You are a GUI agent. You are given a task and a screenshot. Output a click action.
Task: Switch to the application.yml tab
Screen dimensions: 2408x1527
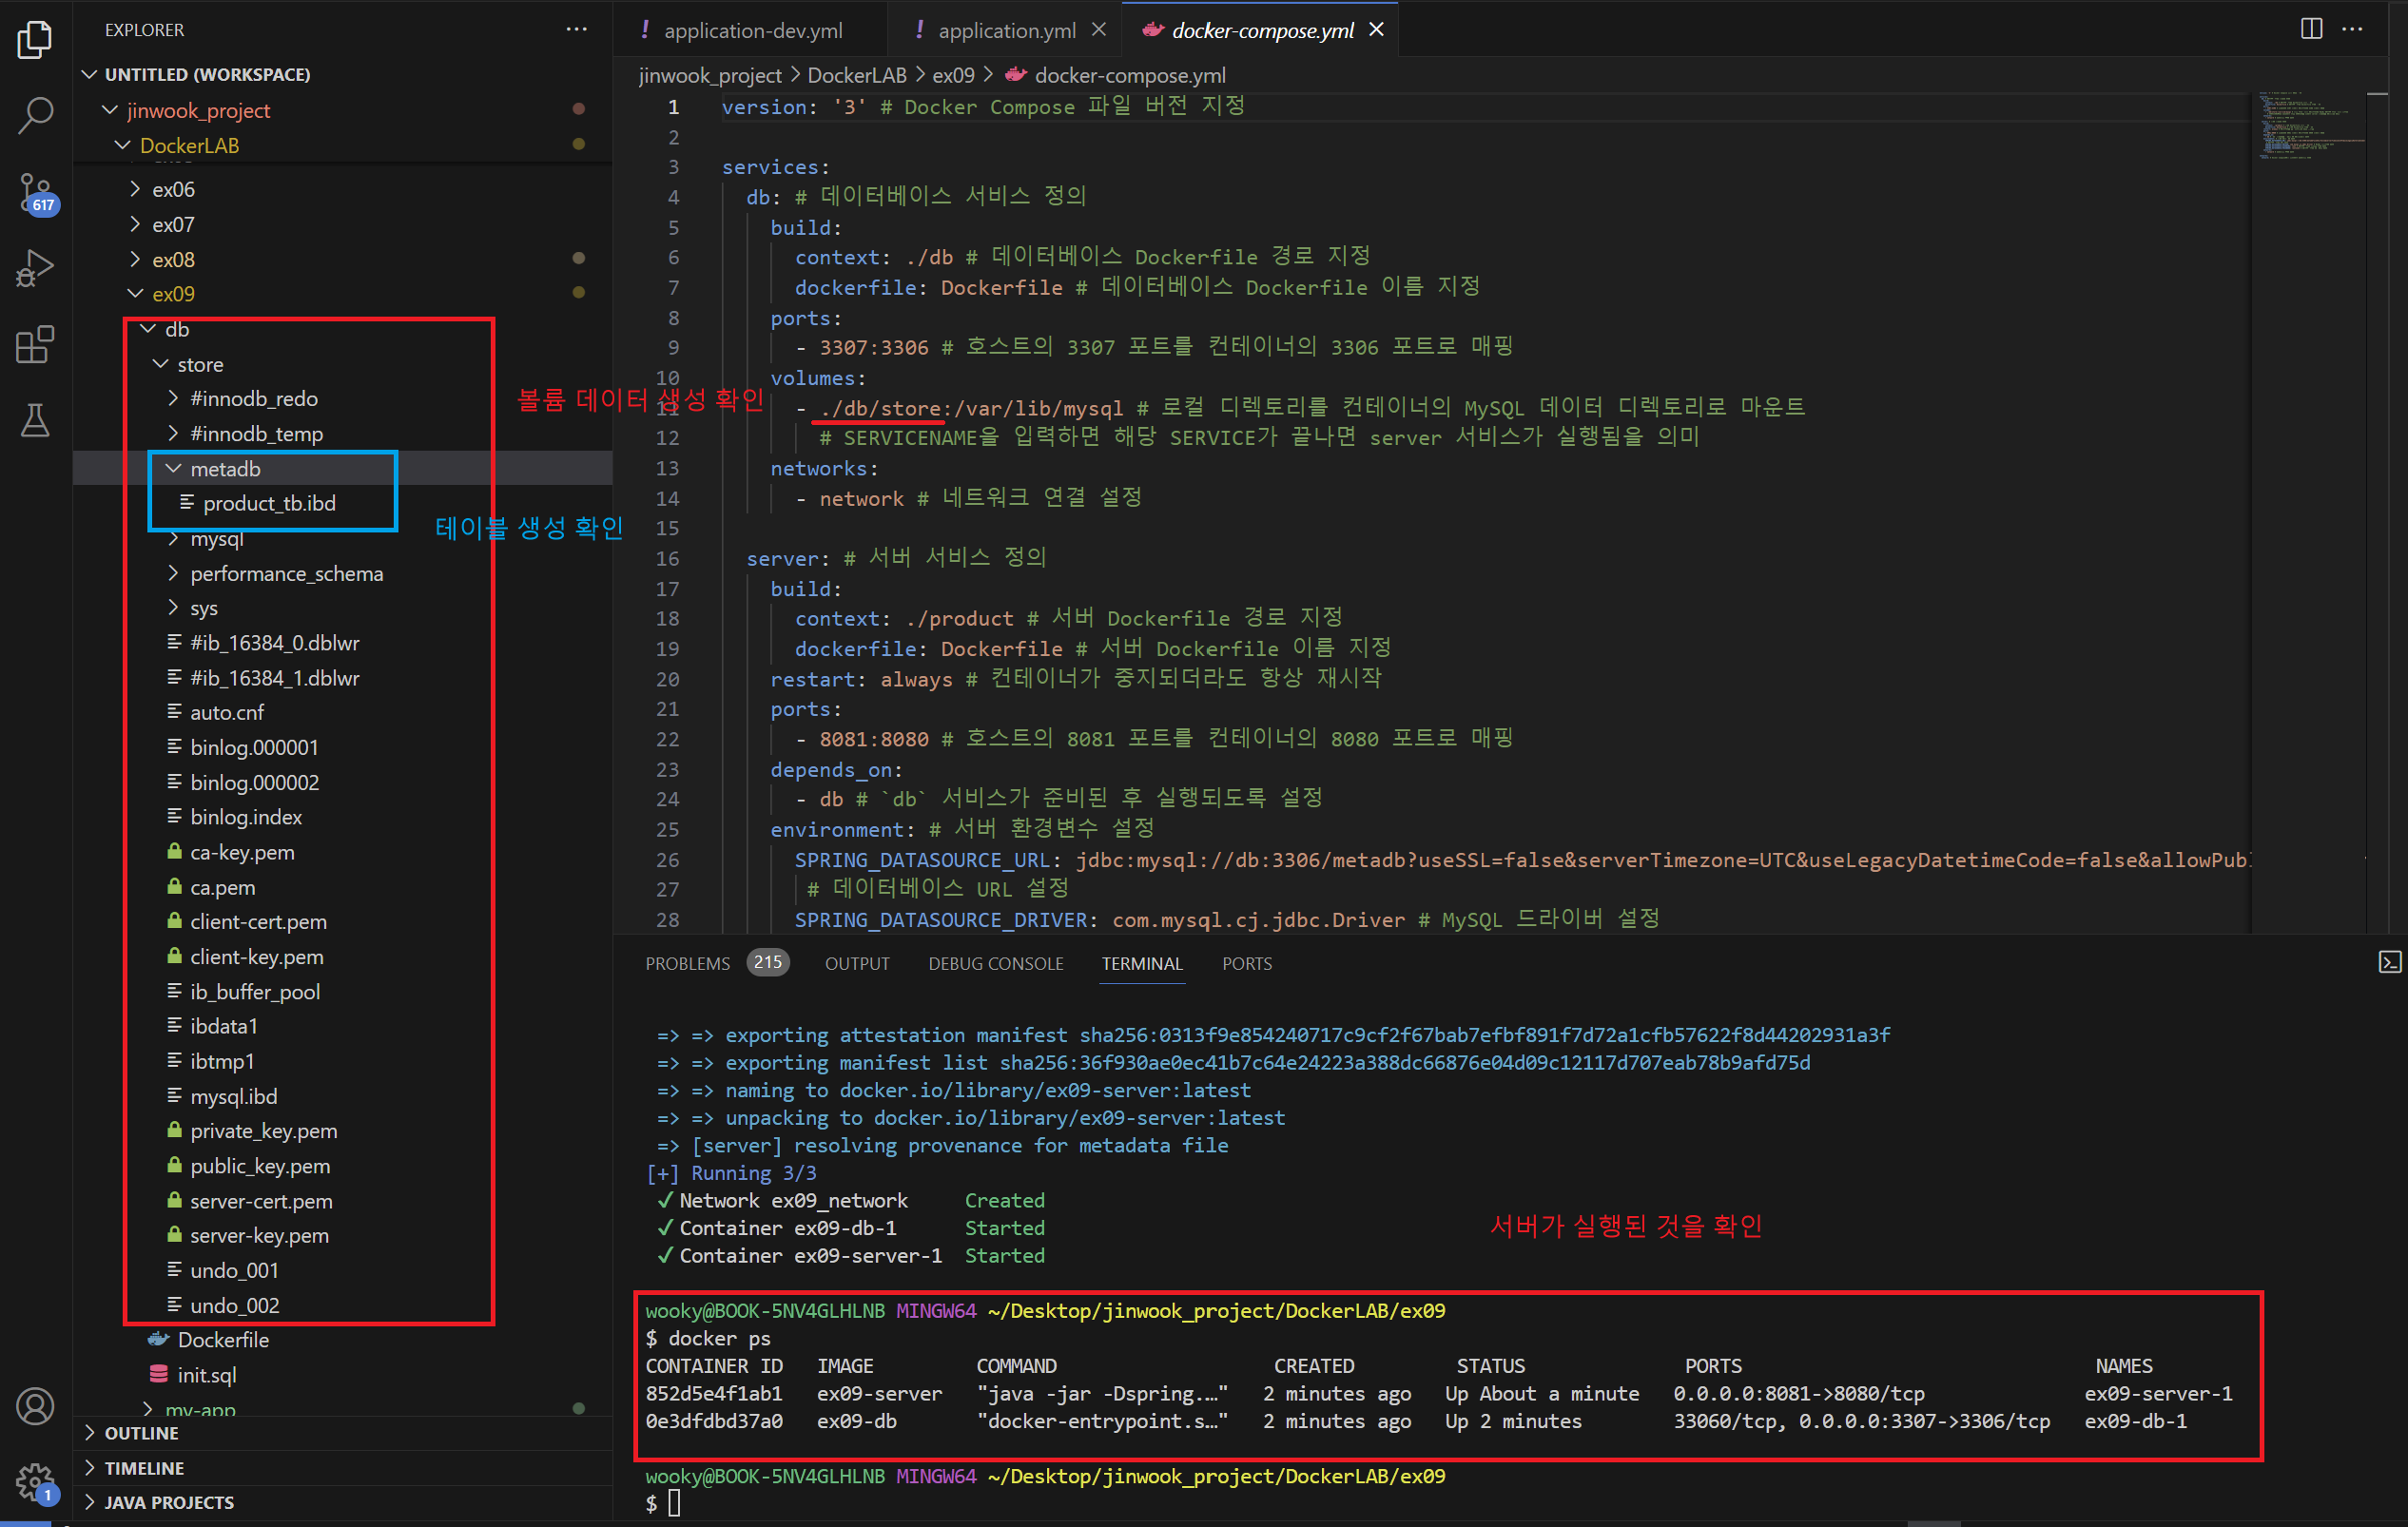tap(1005, 30)
